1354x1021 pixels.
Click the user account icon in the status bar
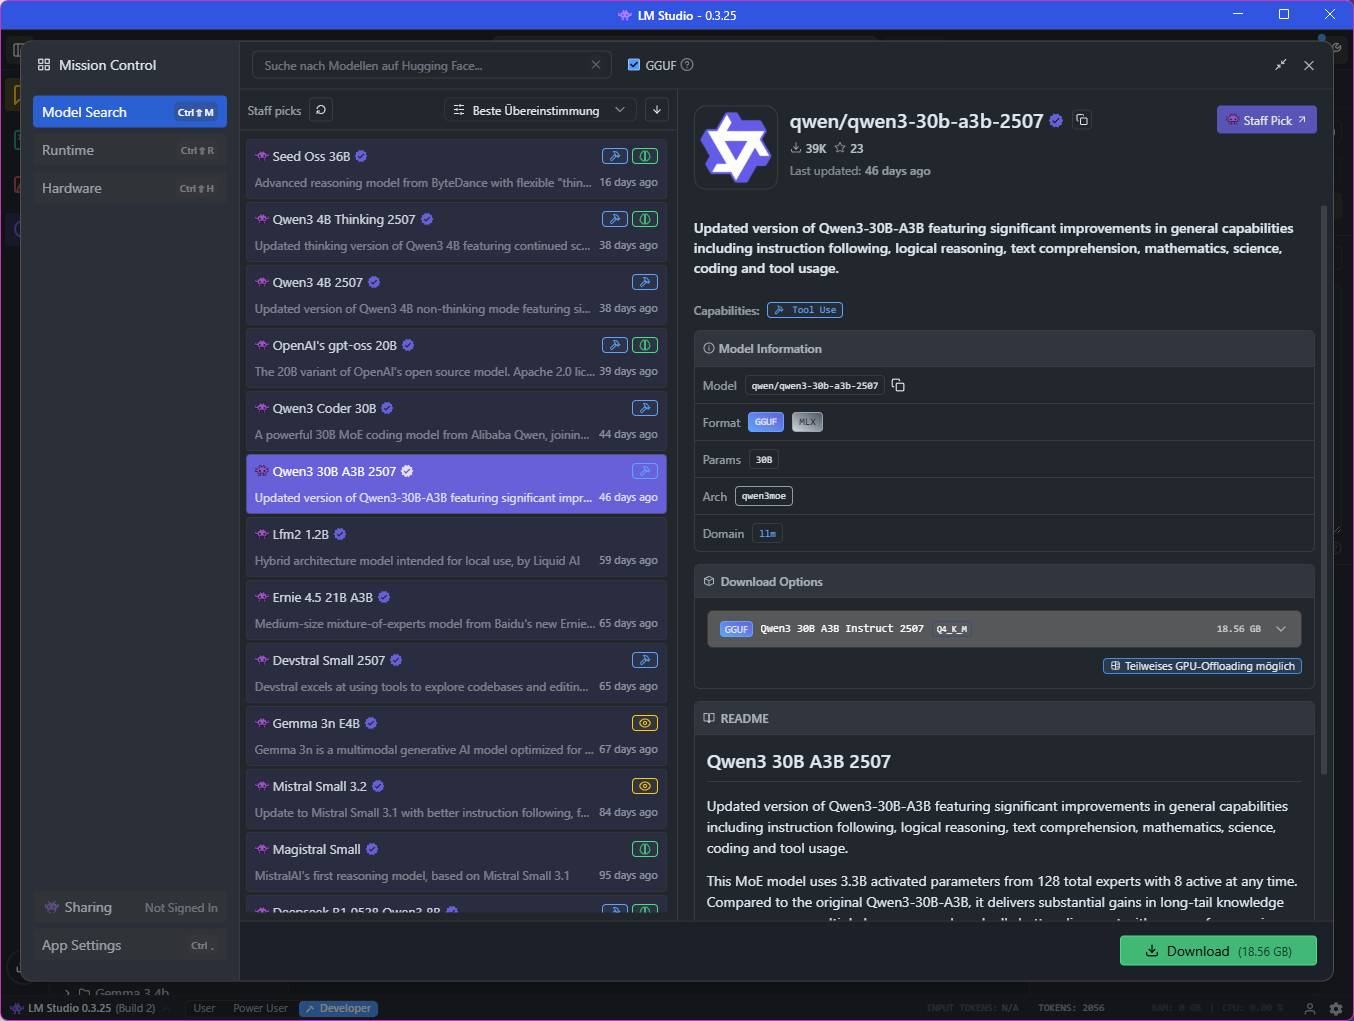1310,1009
